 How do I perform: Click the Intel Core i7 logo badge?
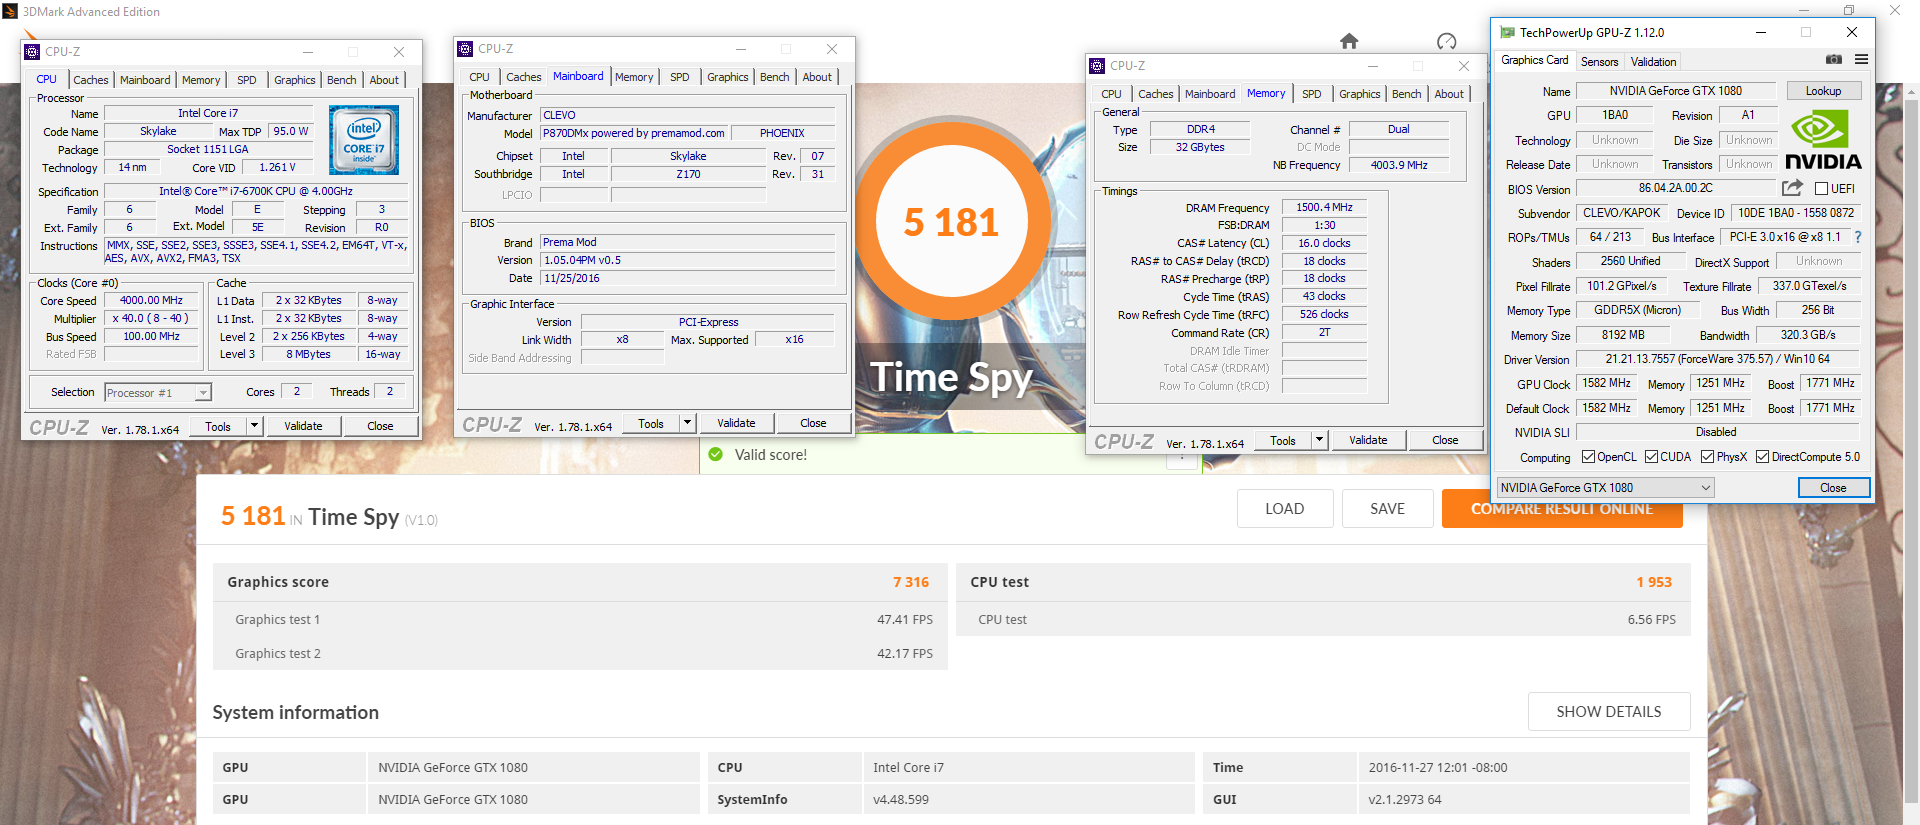(364, 140)
